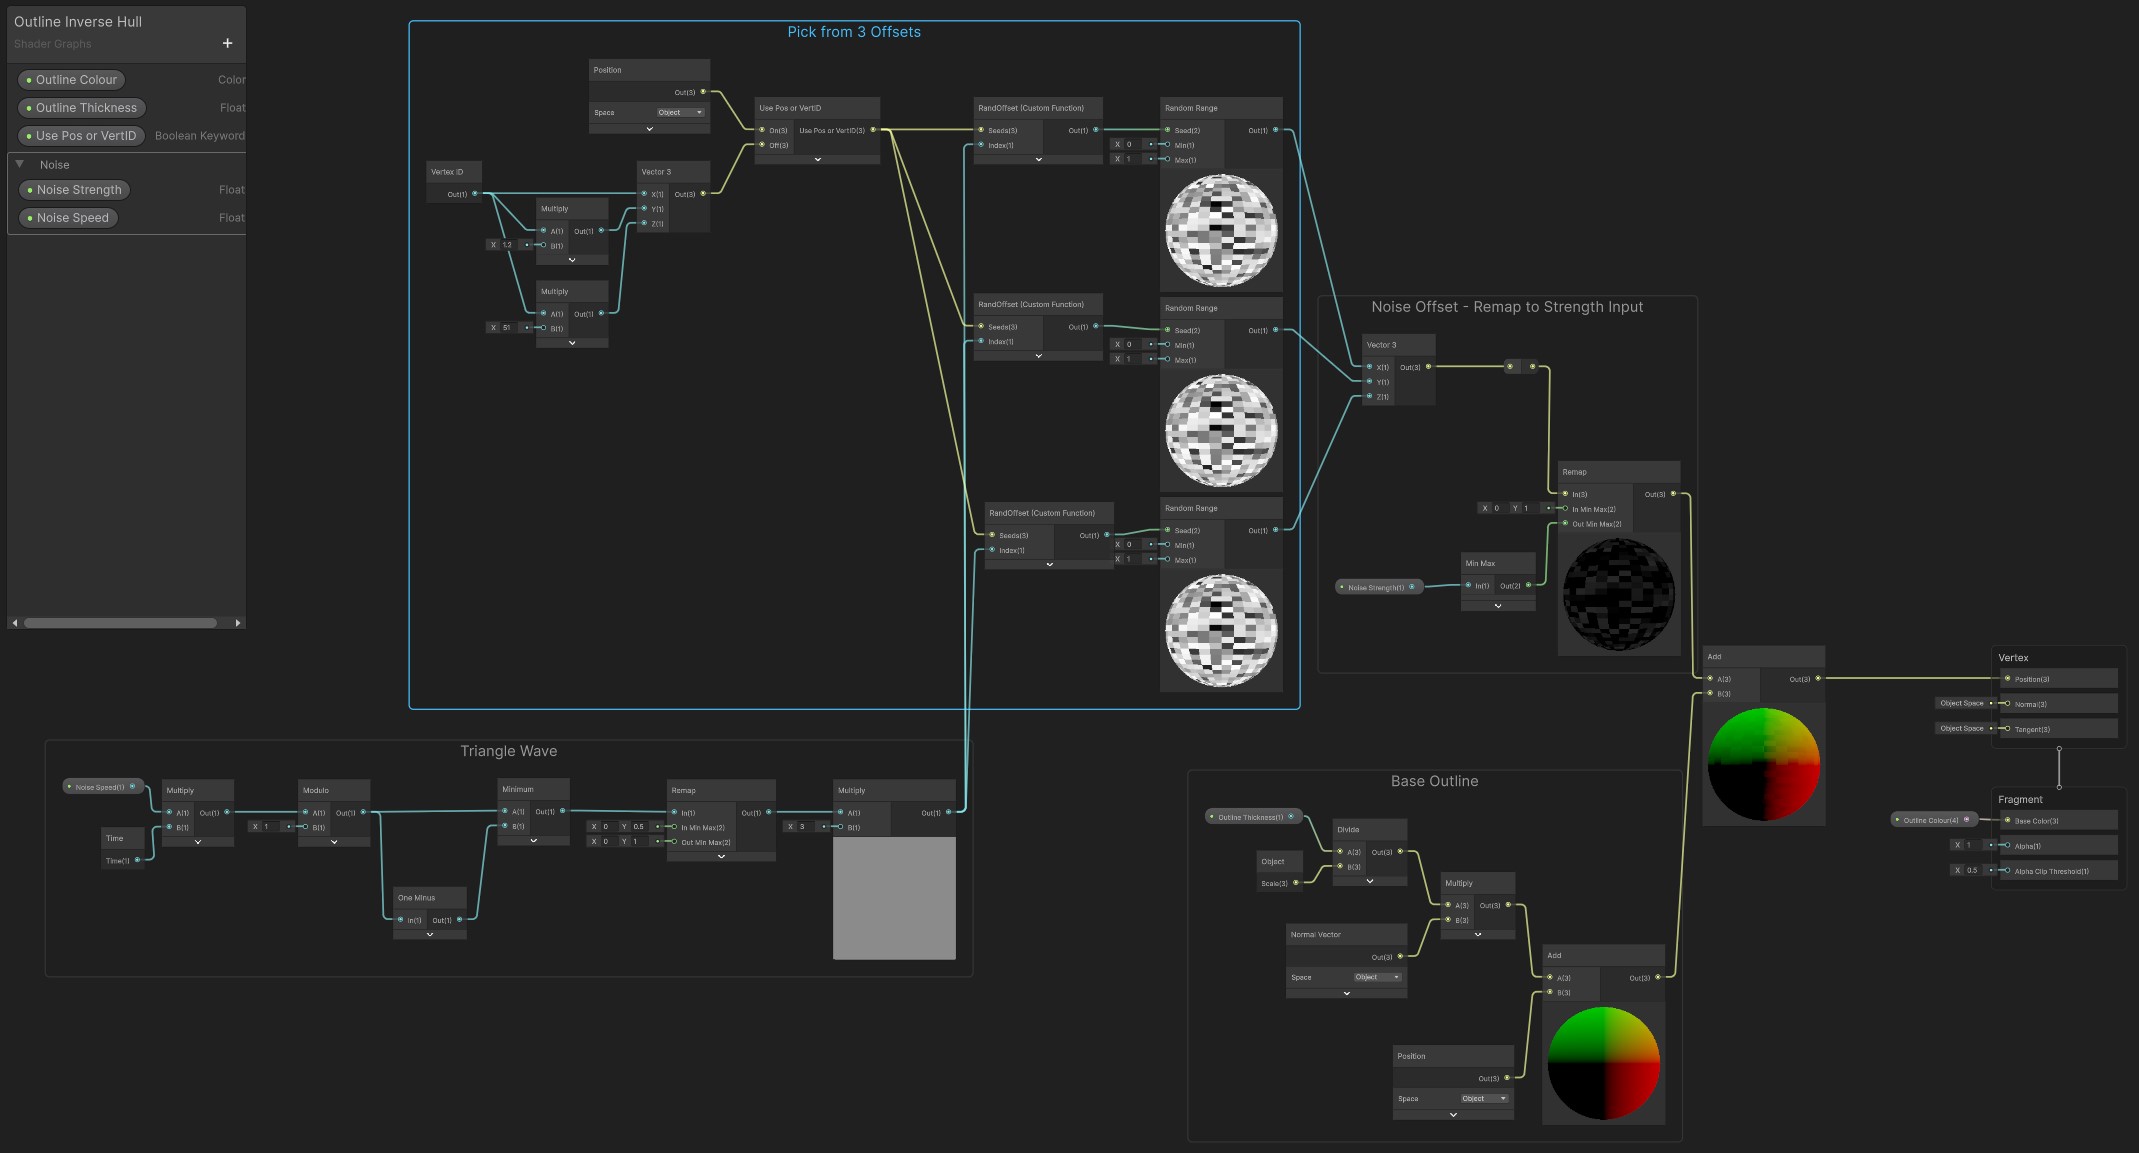
Task: Click the Base Color(3) port in the Fragment block
Action: click(x=2007, y=821)
